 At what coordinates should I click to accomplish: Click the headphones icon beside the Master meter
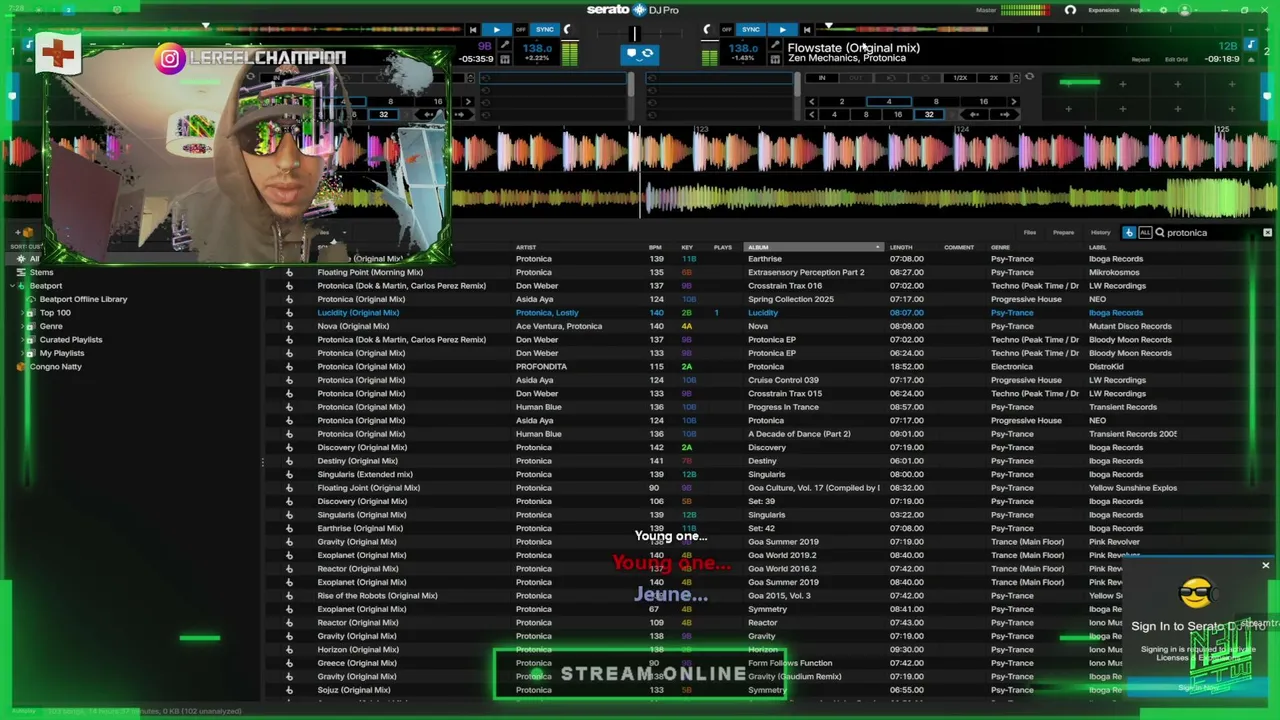point(1070,10)
